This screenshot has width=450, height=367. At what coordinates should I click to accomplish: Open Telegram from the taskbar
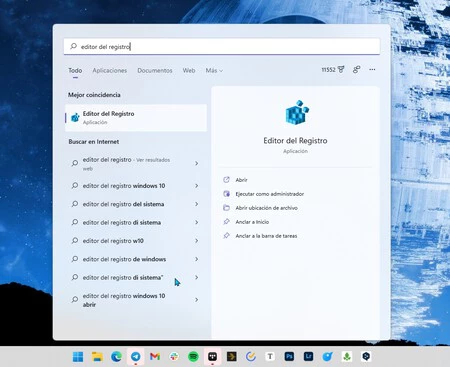click(x=136, y=357)
